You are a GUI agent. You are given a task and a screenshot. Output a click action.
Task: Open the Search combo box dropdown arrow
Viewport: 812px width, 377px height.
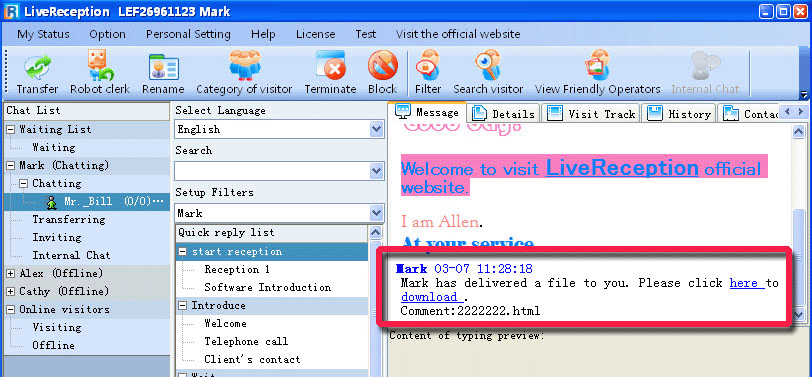click(x=377, y=171)
